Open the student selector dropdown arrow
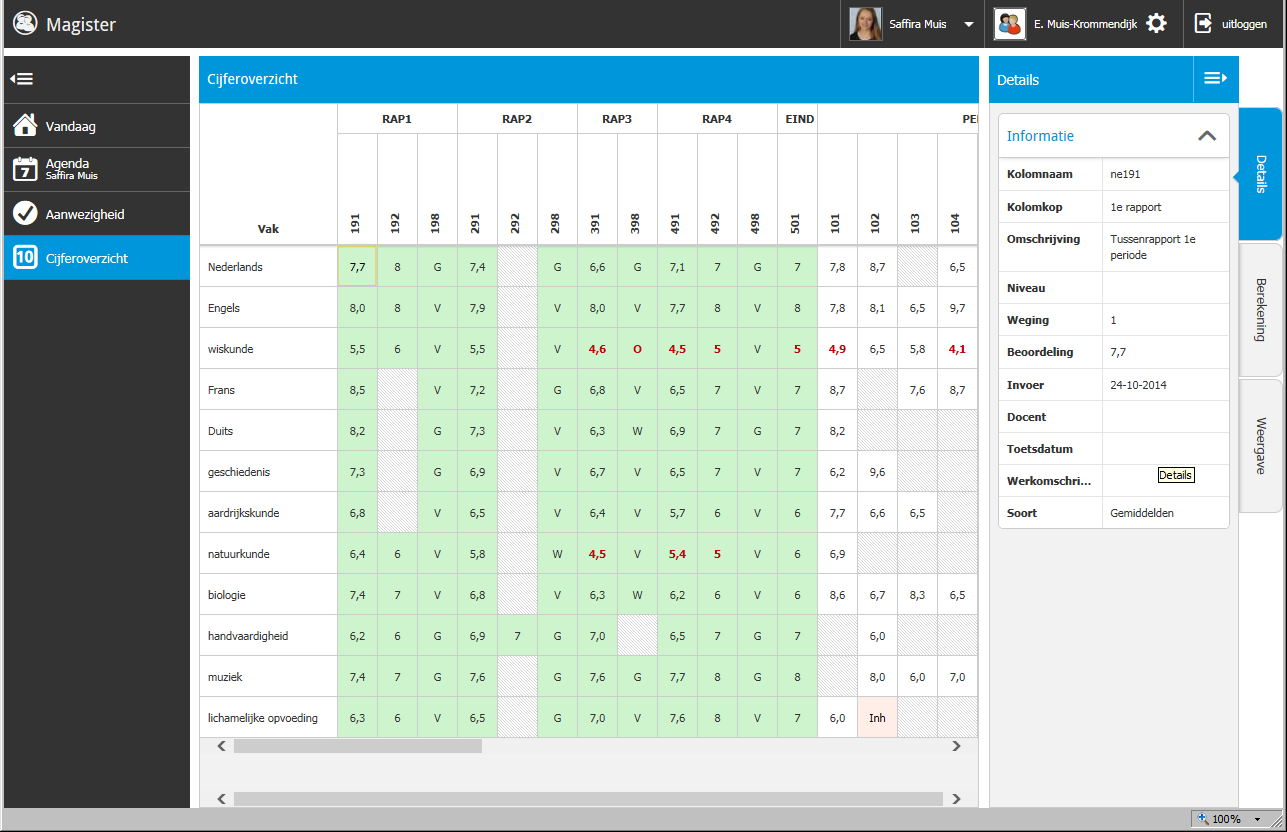This screenshot has width=1287, height=832. click(969, 24)
